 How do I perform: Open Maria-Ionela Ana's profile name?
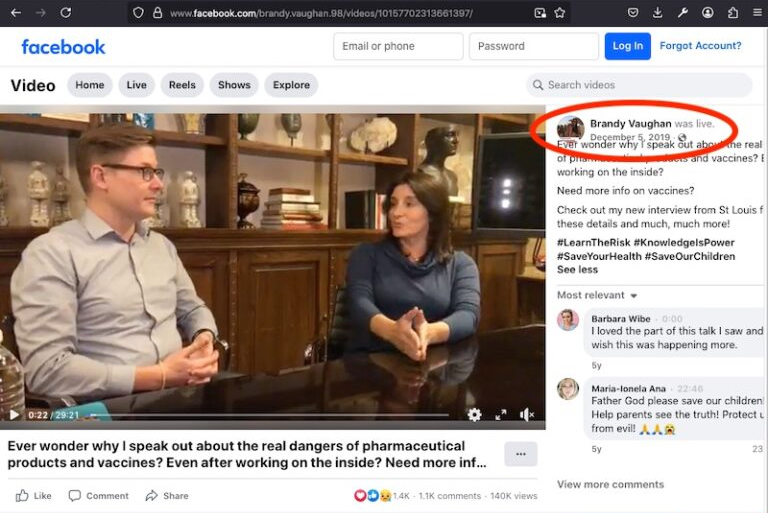pos(628,389)
